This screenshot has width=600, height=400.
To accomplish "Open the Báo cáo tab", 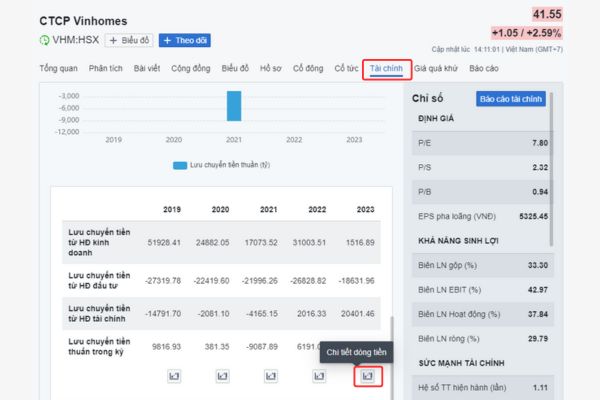I will (x=484, y=69).
